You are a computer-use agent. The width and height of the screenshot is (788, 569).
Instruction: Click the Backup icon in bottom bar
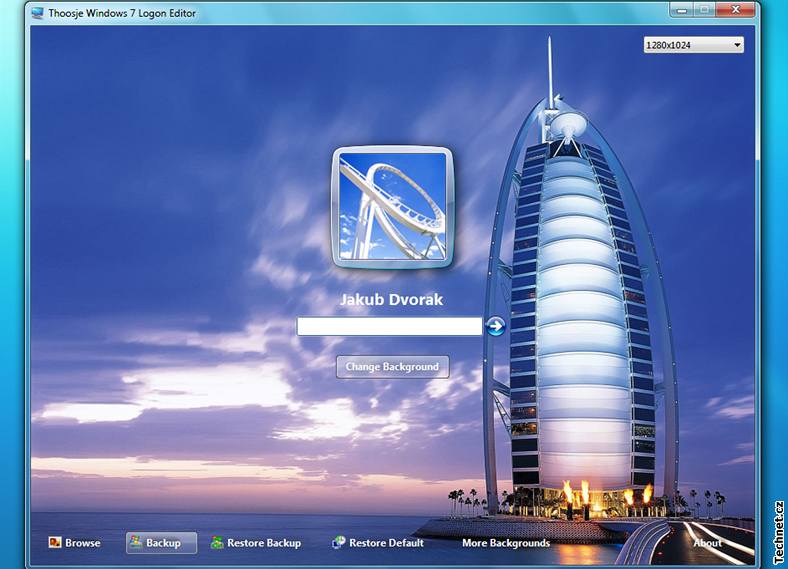(136, 543)
